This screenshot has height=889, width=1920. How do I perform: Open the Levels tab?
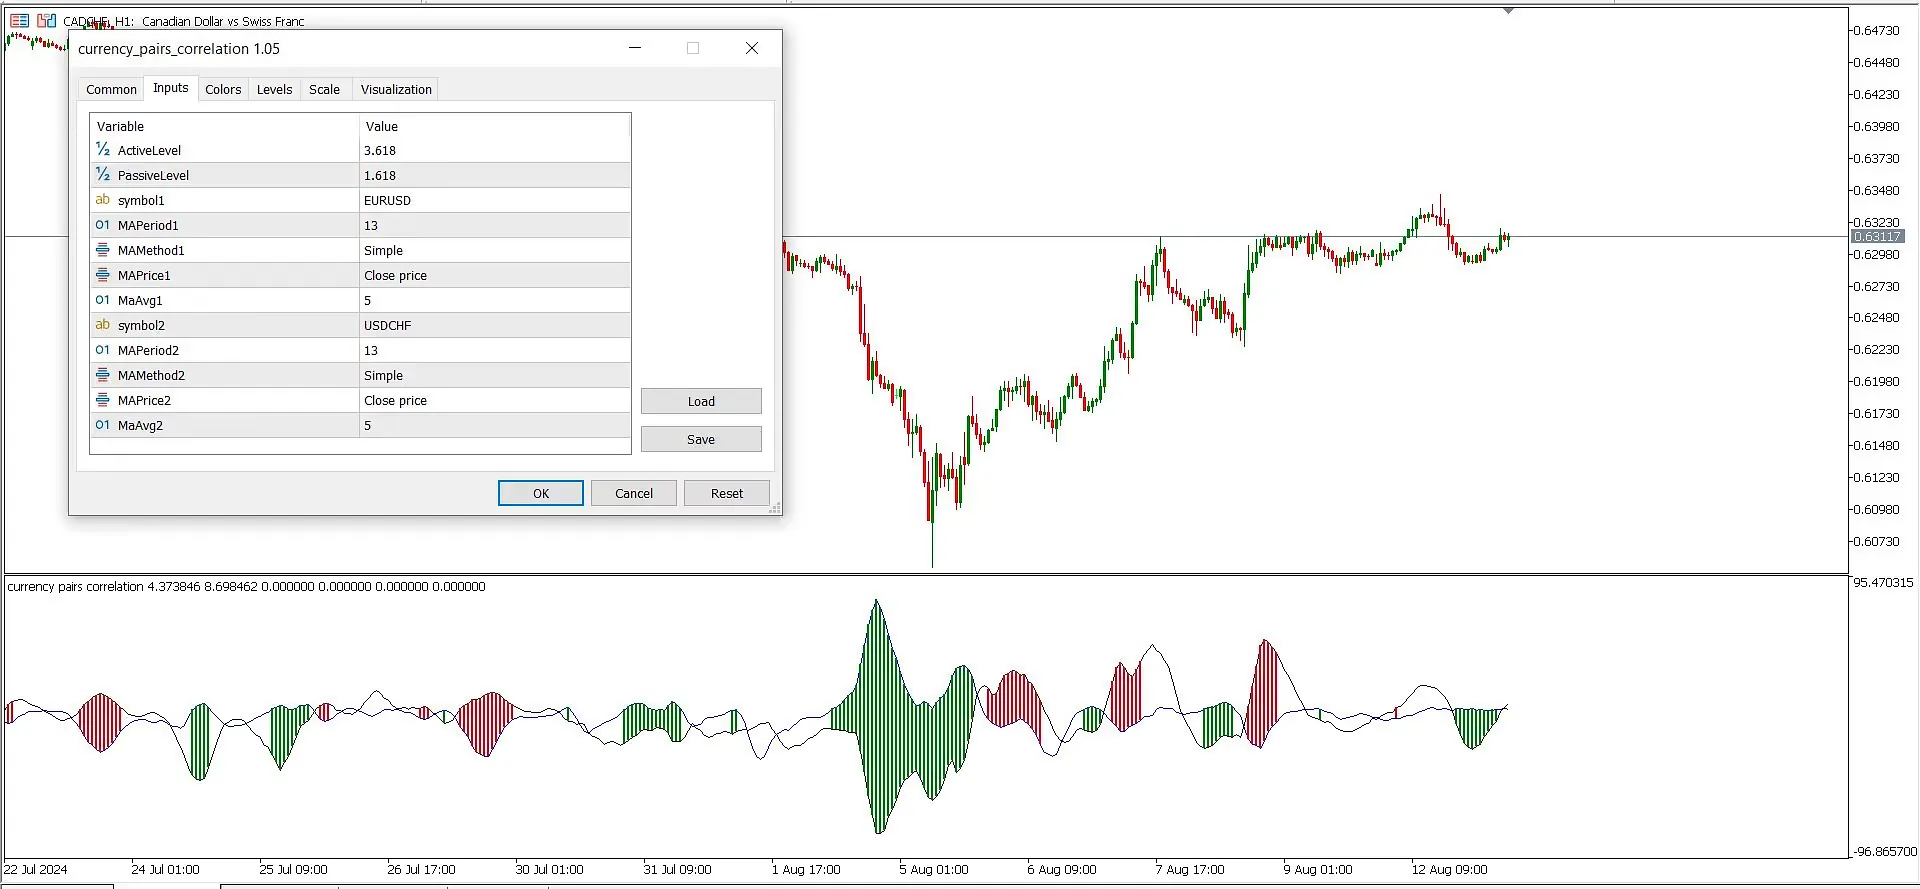(274, 89)
